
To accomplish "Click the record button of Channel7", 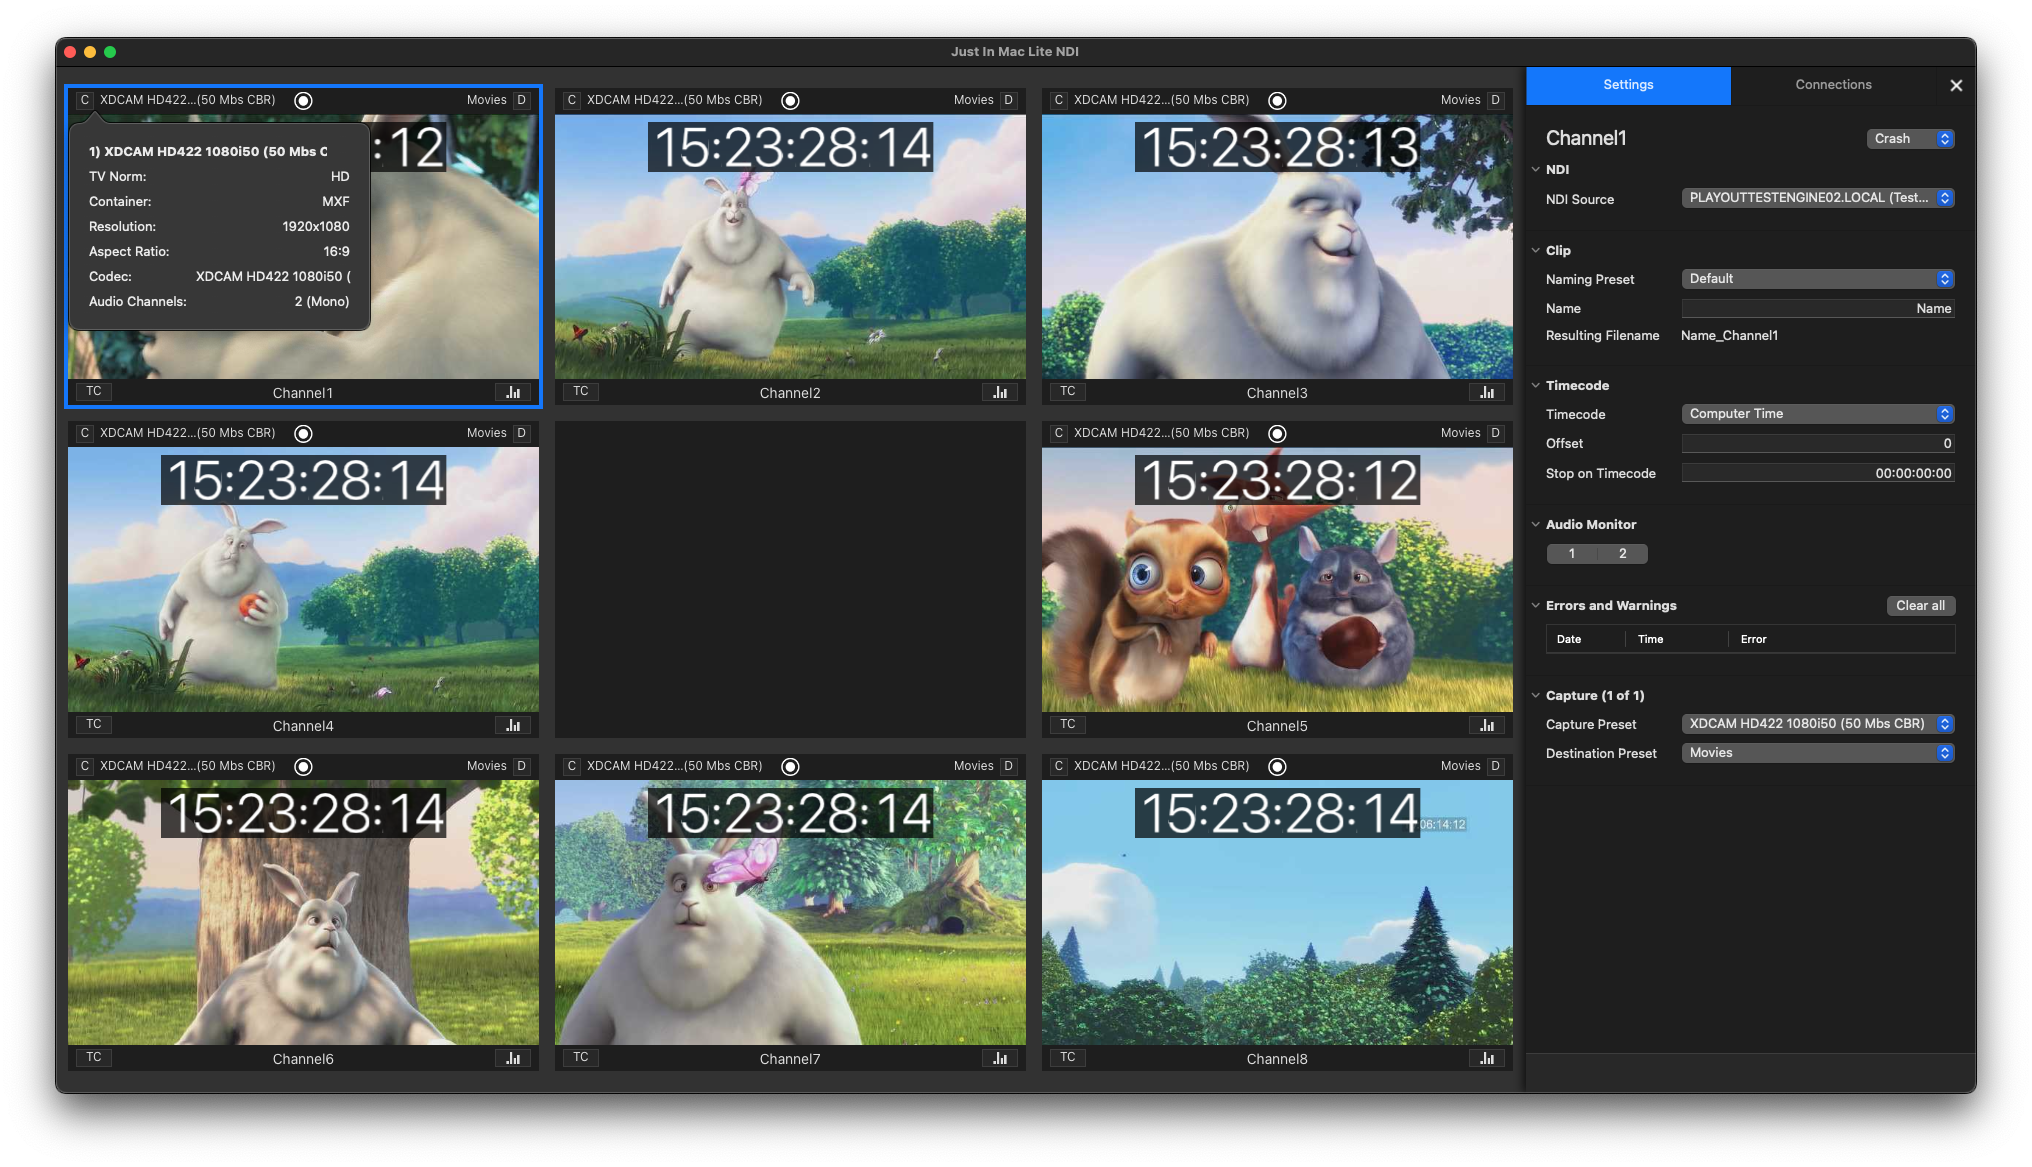I will point(790,766).
